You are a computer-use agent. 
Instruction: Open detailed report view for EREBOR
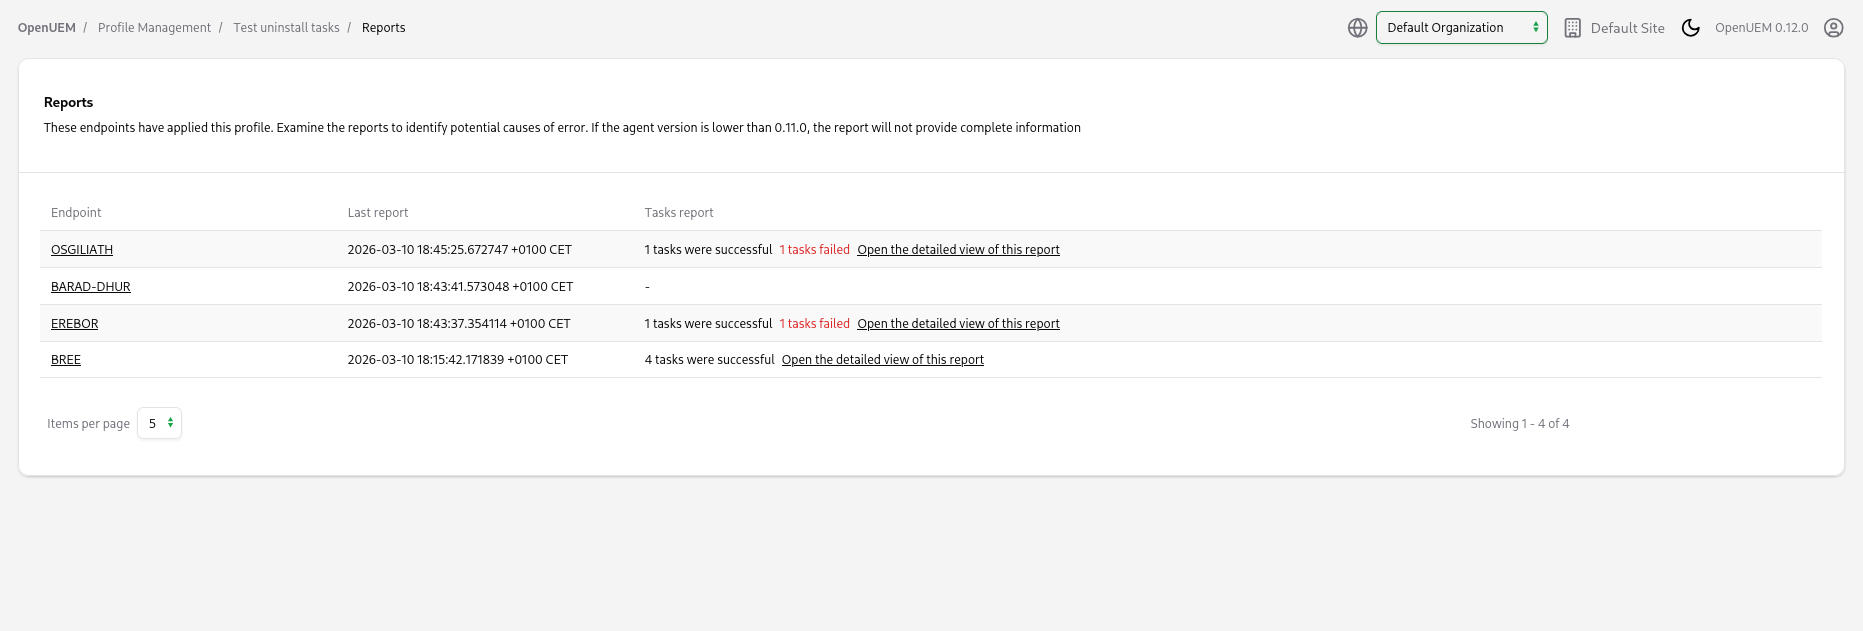point(958,324)
